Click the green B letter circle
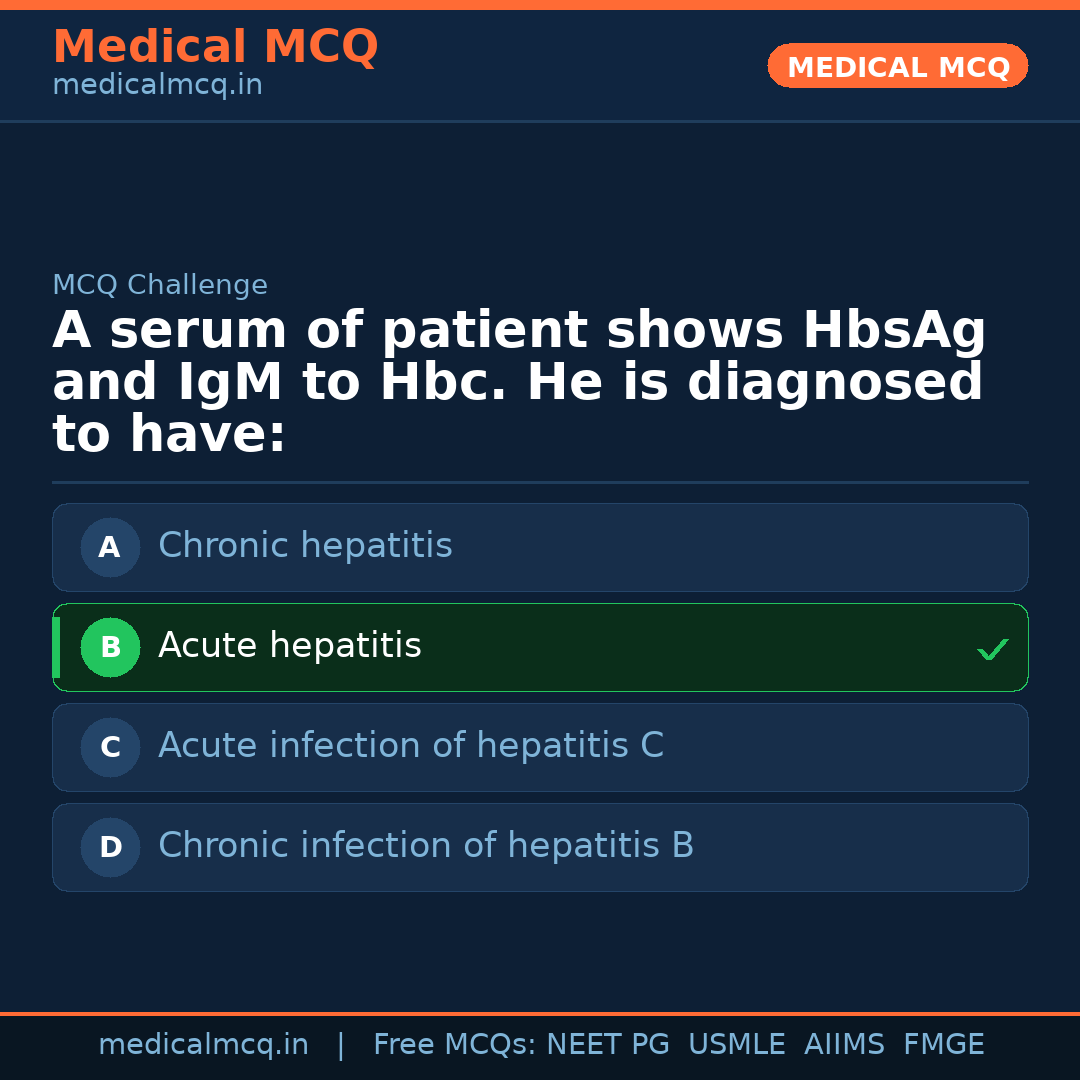 [110, 647]
